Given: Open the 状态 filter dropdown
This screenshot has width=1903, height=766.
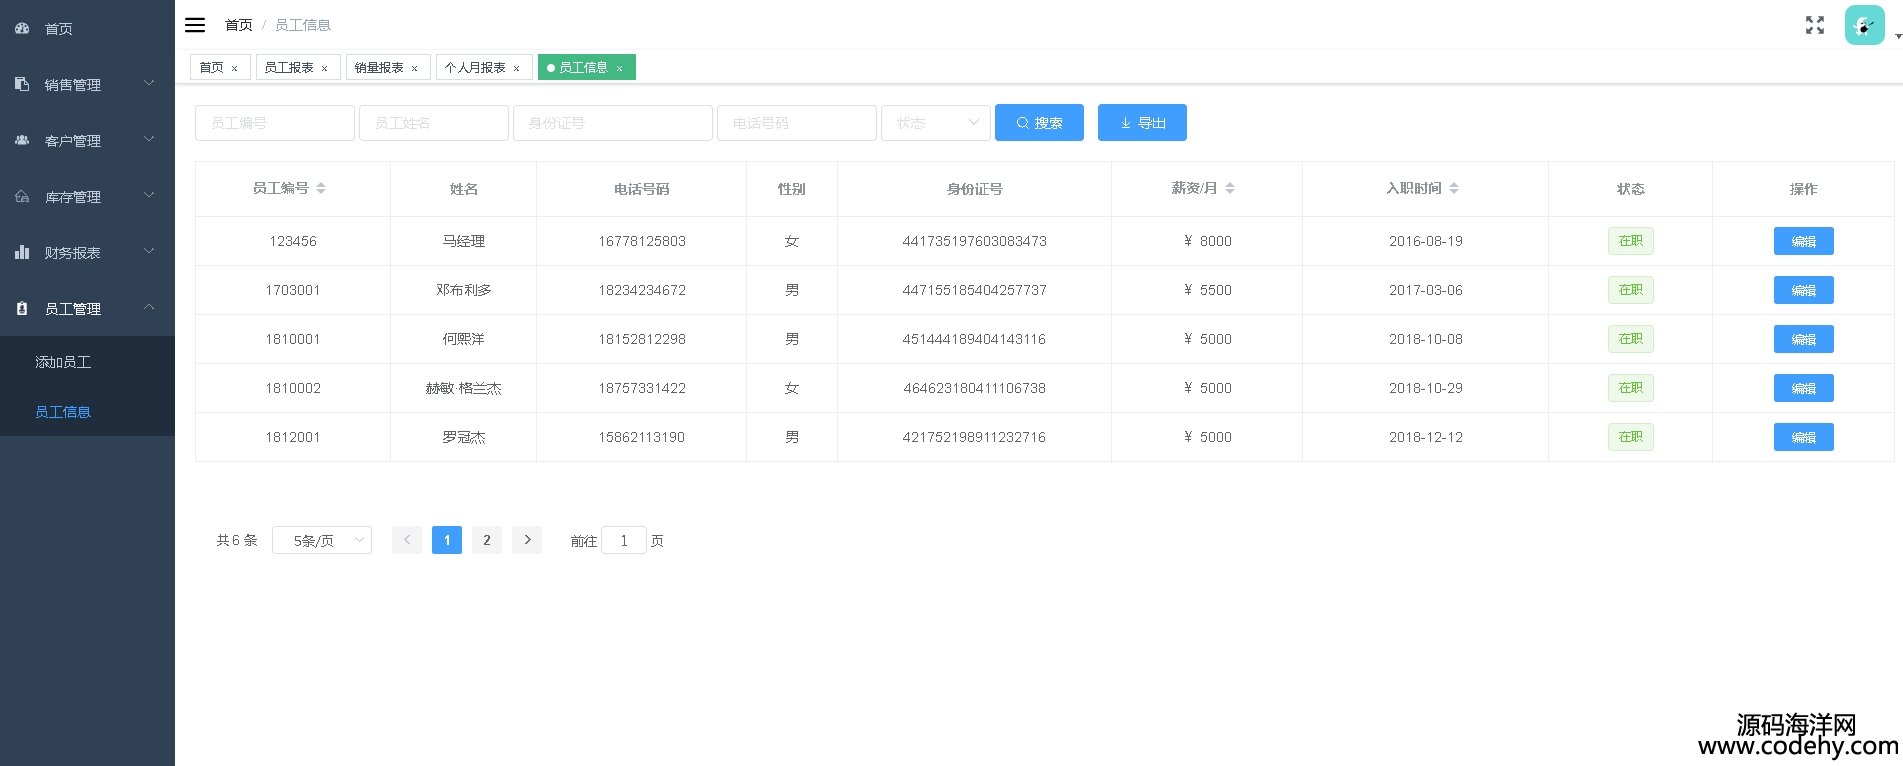Looking at the screenshot, I should coord(935,123).
